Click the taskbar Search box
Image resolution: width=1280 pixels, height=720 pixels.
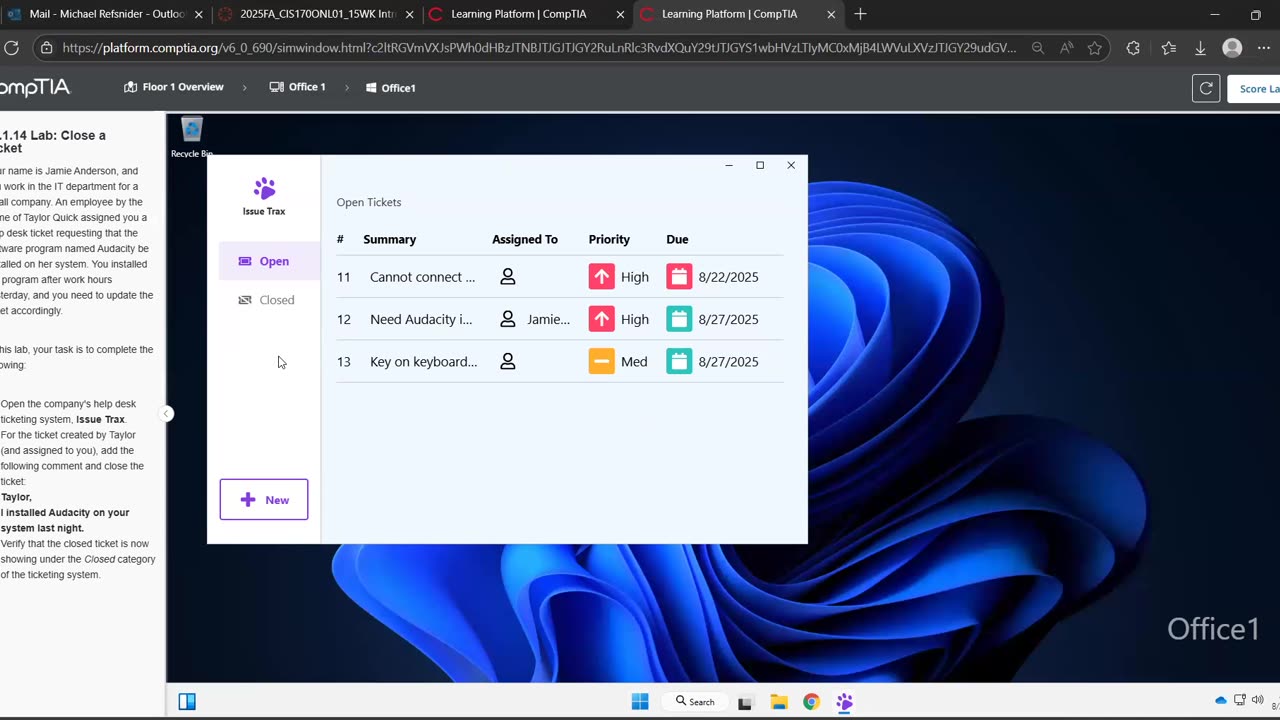695,702
